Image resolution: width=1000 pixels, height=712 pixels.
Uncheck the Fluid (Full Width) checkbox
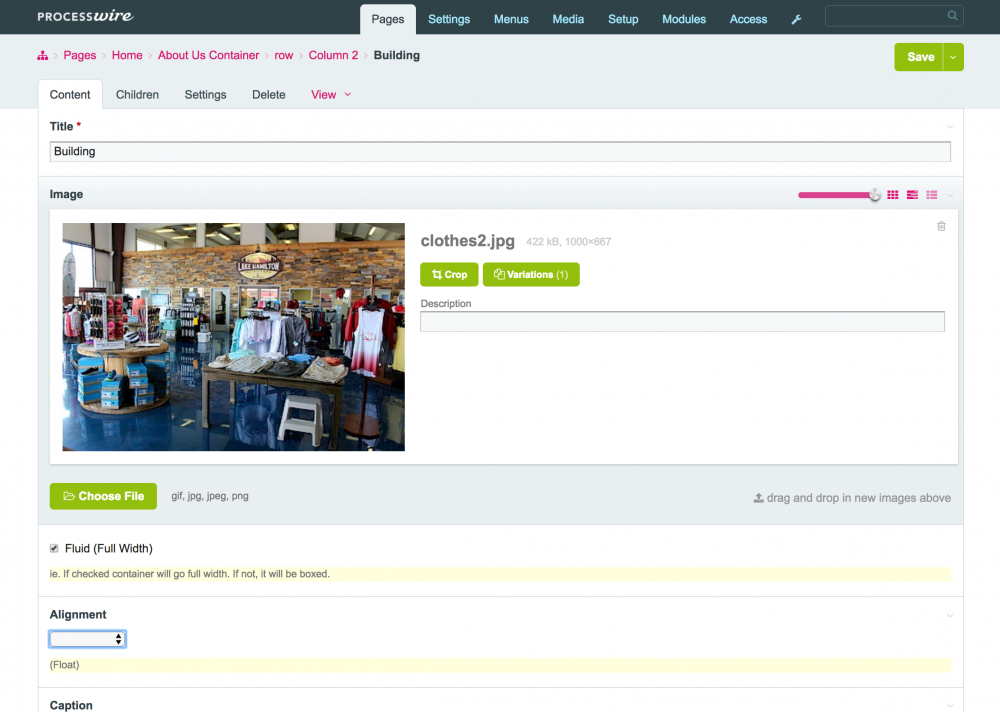point(54,548)
